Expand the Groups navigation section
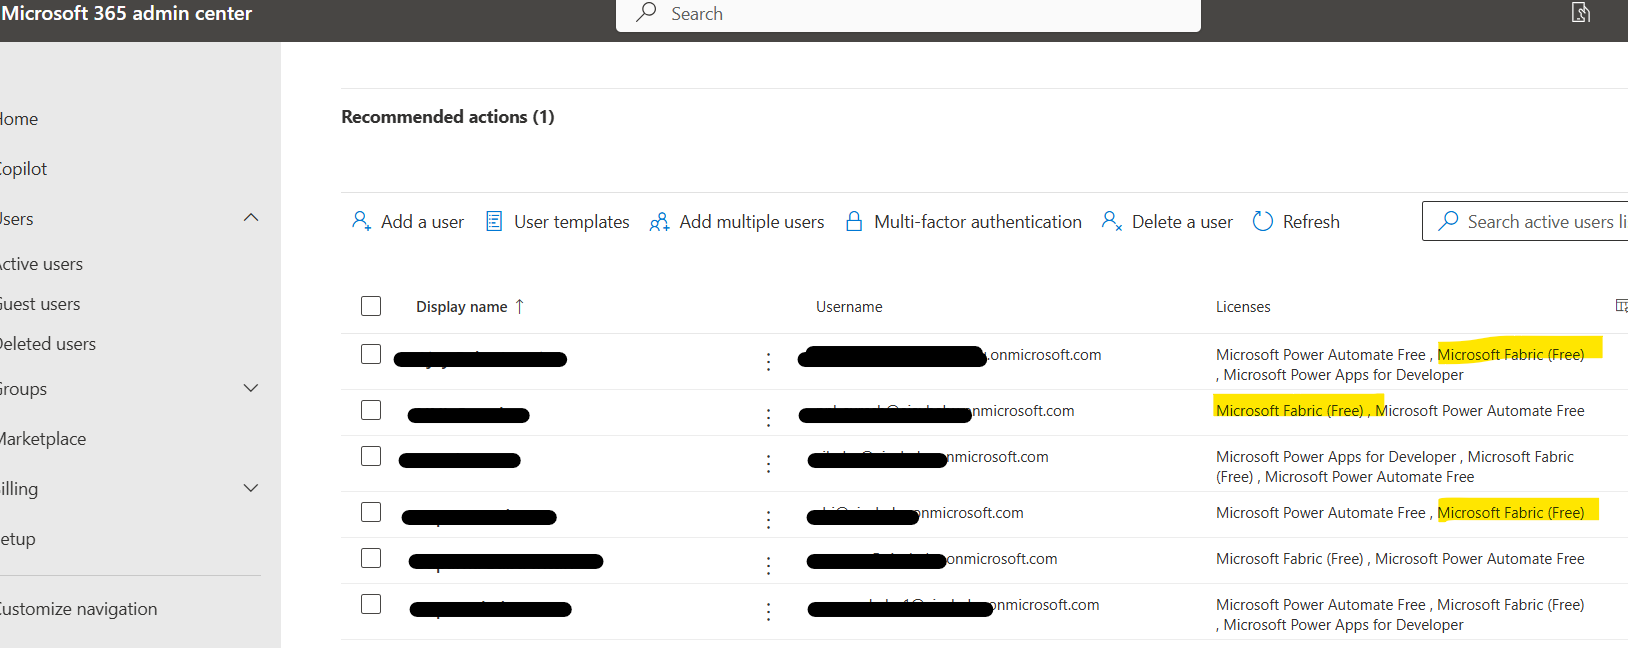 point(251,388)
